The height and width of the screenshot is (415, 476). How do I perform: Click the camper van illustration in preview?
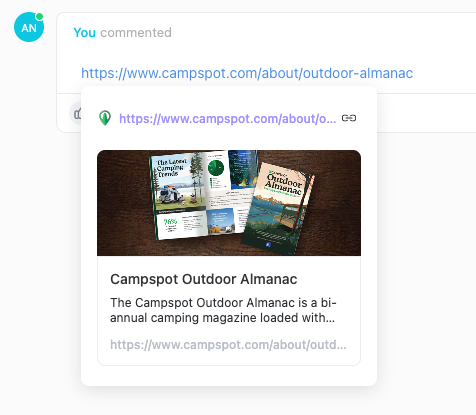click(170, 194)
